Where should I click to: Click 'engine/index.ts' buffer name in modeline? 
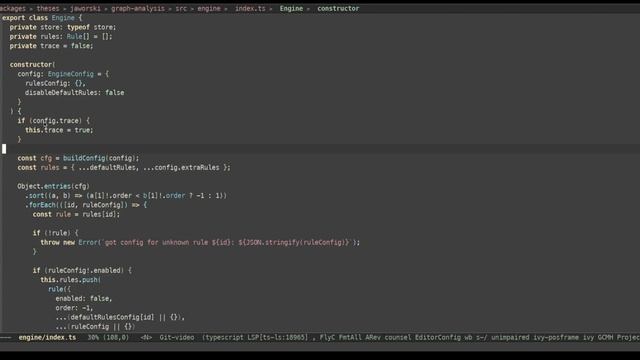tap(47, 337)
